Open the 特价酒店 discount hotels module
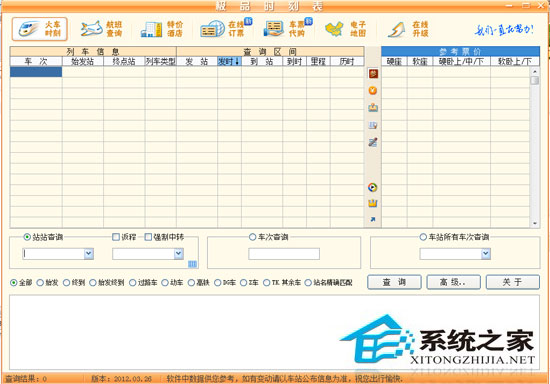The image size is (550, 384). point(162,29)
